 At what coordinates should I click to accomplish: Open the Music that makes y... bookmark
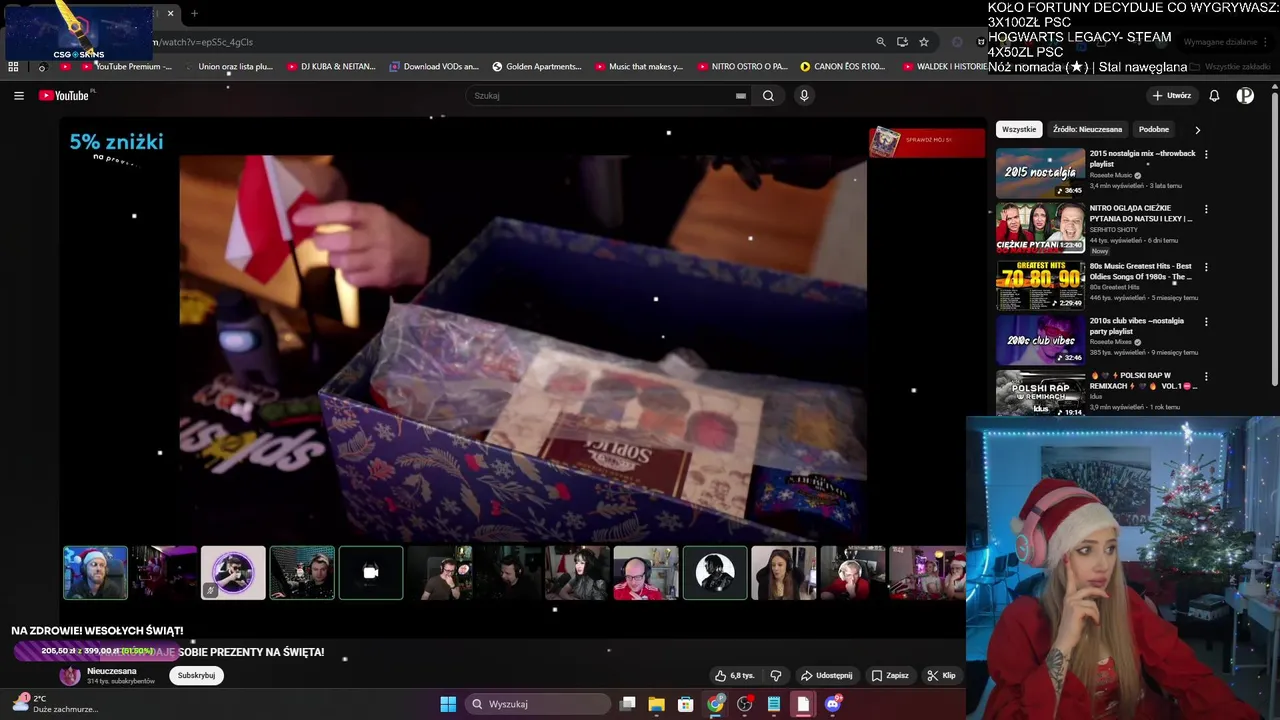(639, 67)
